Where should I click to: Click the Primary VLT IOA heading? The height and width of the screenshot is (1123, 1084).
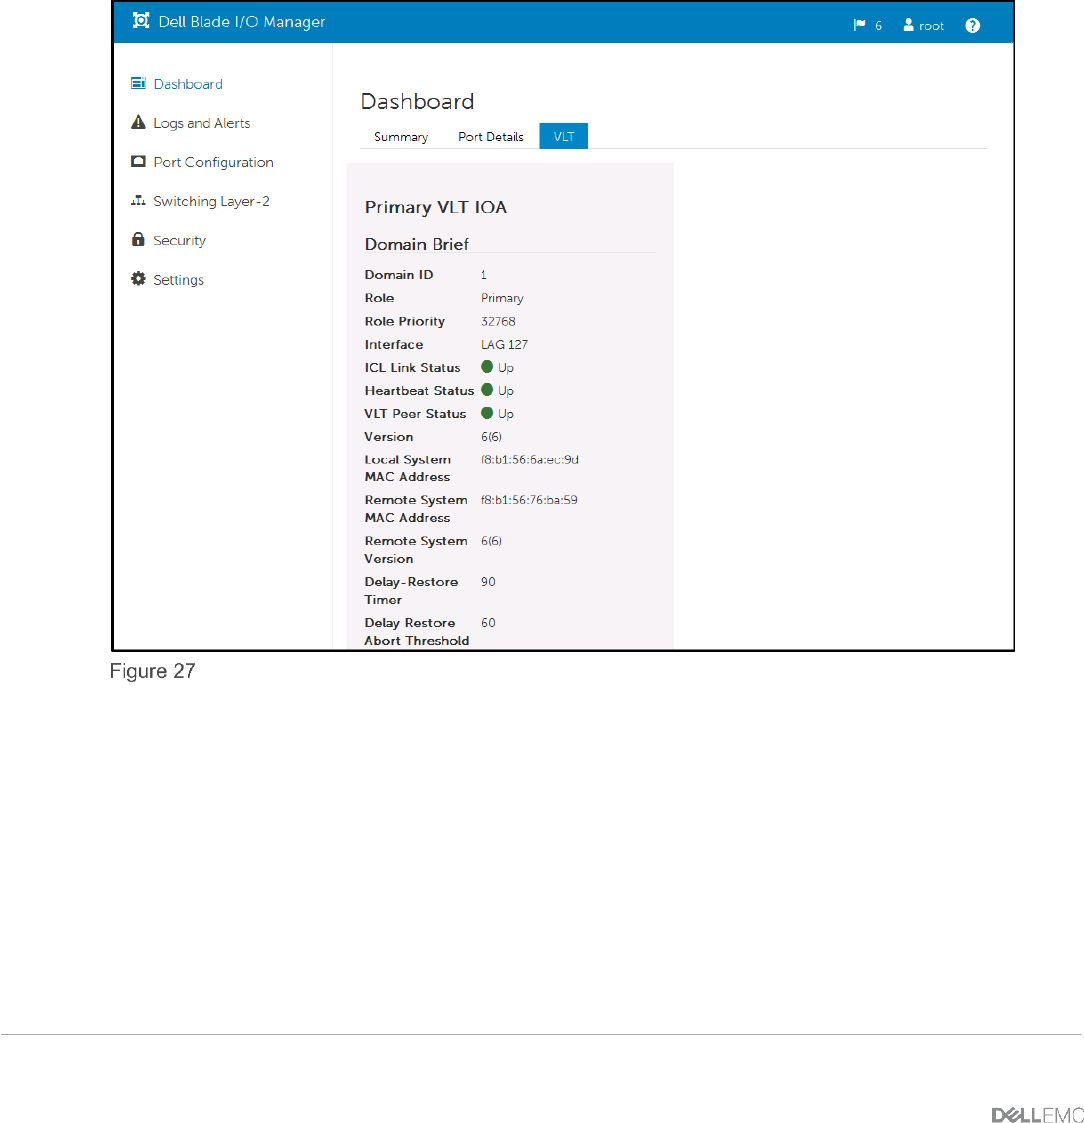pyautogui.click(x=436, y=207)
